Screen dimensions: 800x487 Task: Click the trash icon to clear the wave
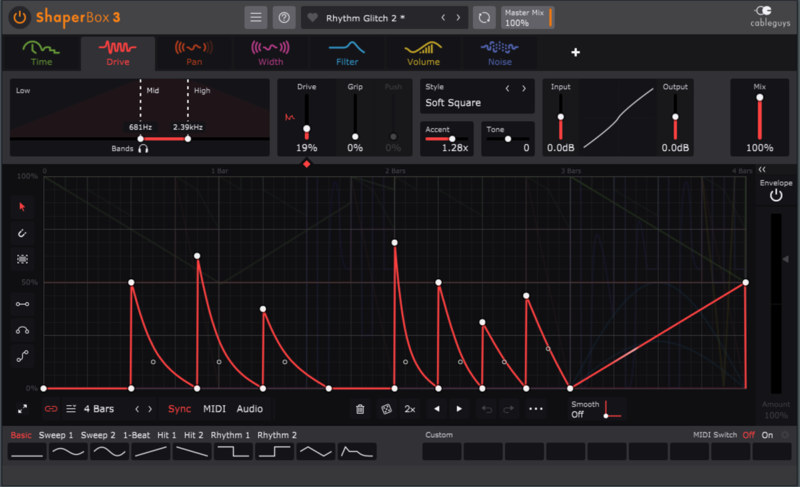(x=360, y=409)
